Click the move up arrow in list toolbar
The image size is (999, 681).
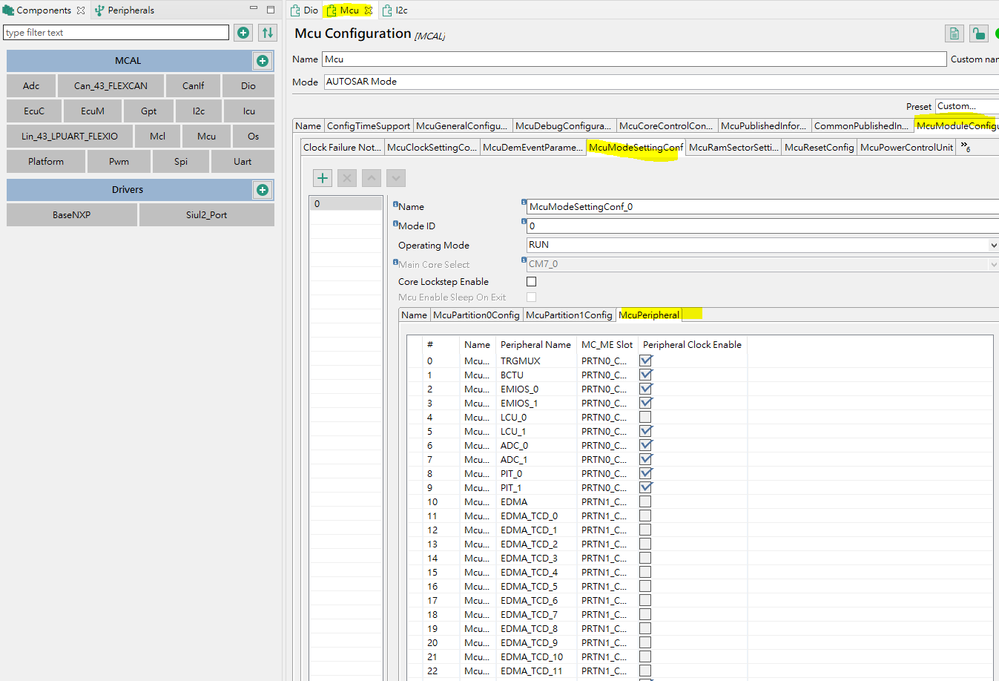click(371, 178)
